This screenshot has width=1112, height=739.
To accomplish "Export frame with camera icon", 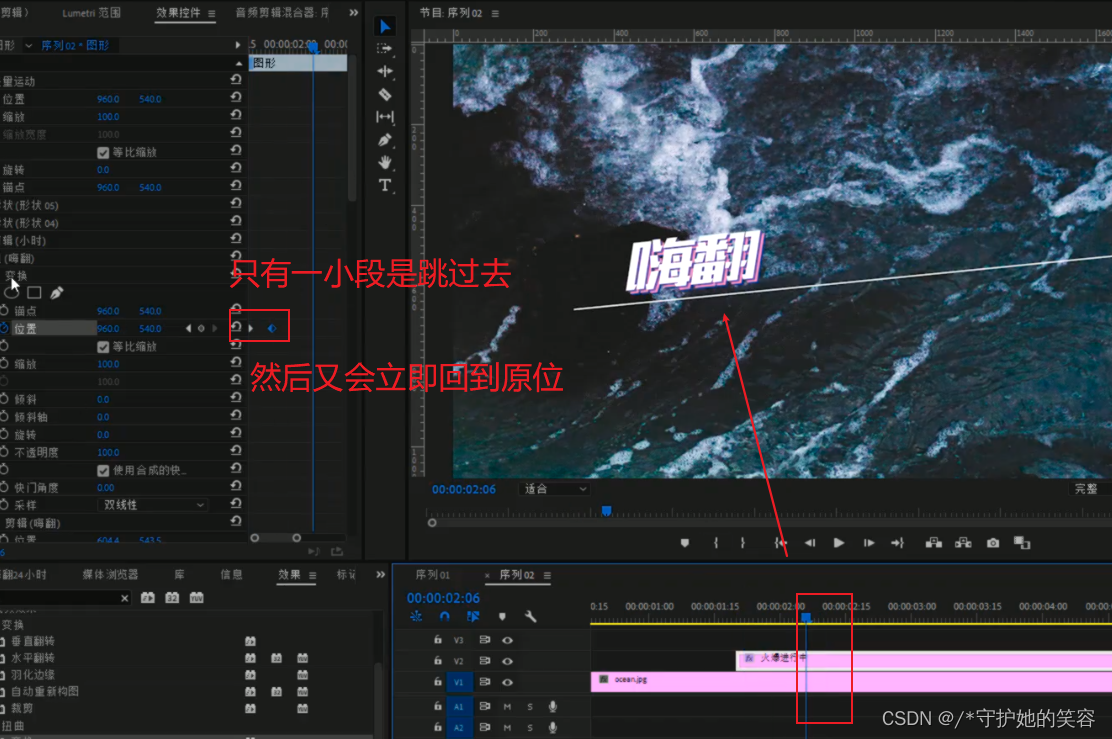I will coord(993,543).
